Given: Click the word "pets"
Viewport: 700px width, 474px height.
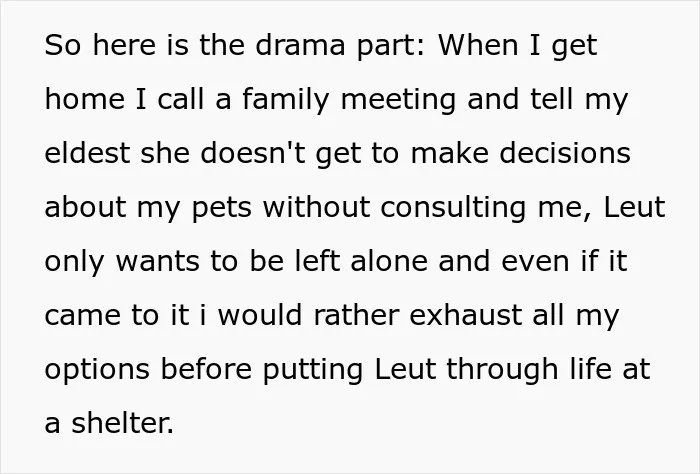Looking at the screenshot, I should (x=222, y=209).
